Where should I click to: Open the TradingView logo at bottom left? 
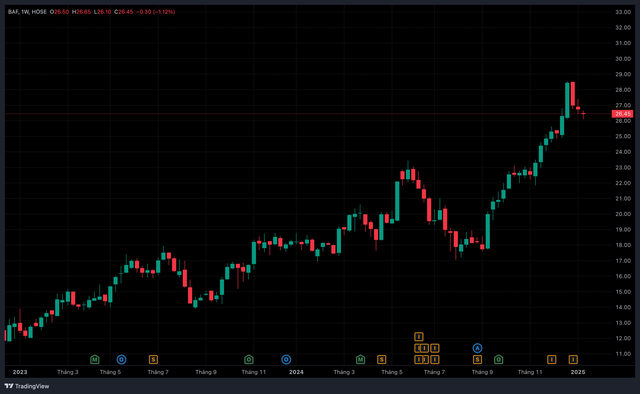pyautogui.click(x=27, y=386)
